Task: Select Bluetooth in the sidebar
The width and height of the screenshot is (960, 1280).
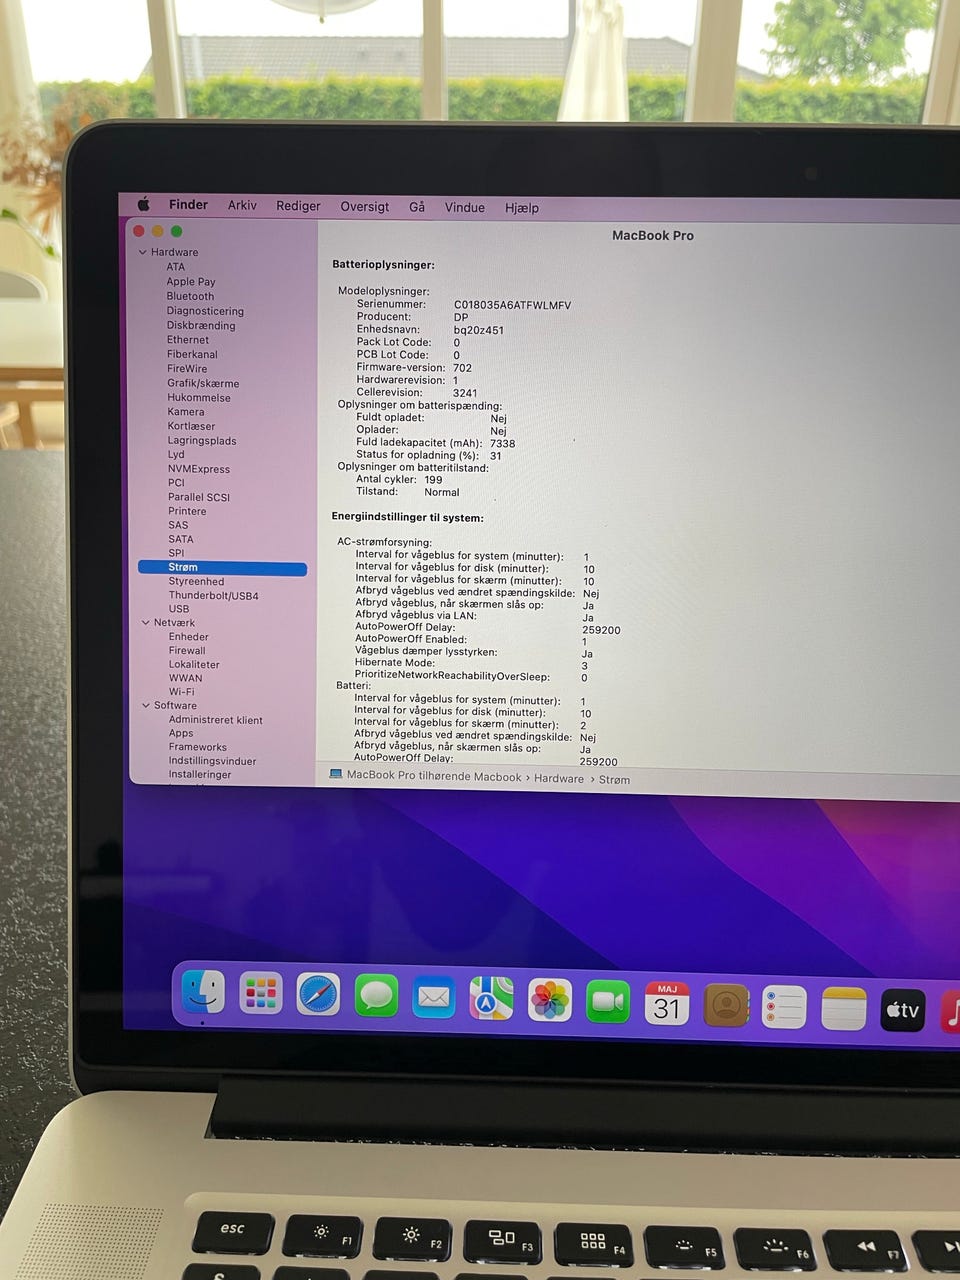Action: 190,296
